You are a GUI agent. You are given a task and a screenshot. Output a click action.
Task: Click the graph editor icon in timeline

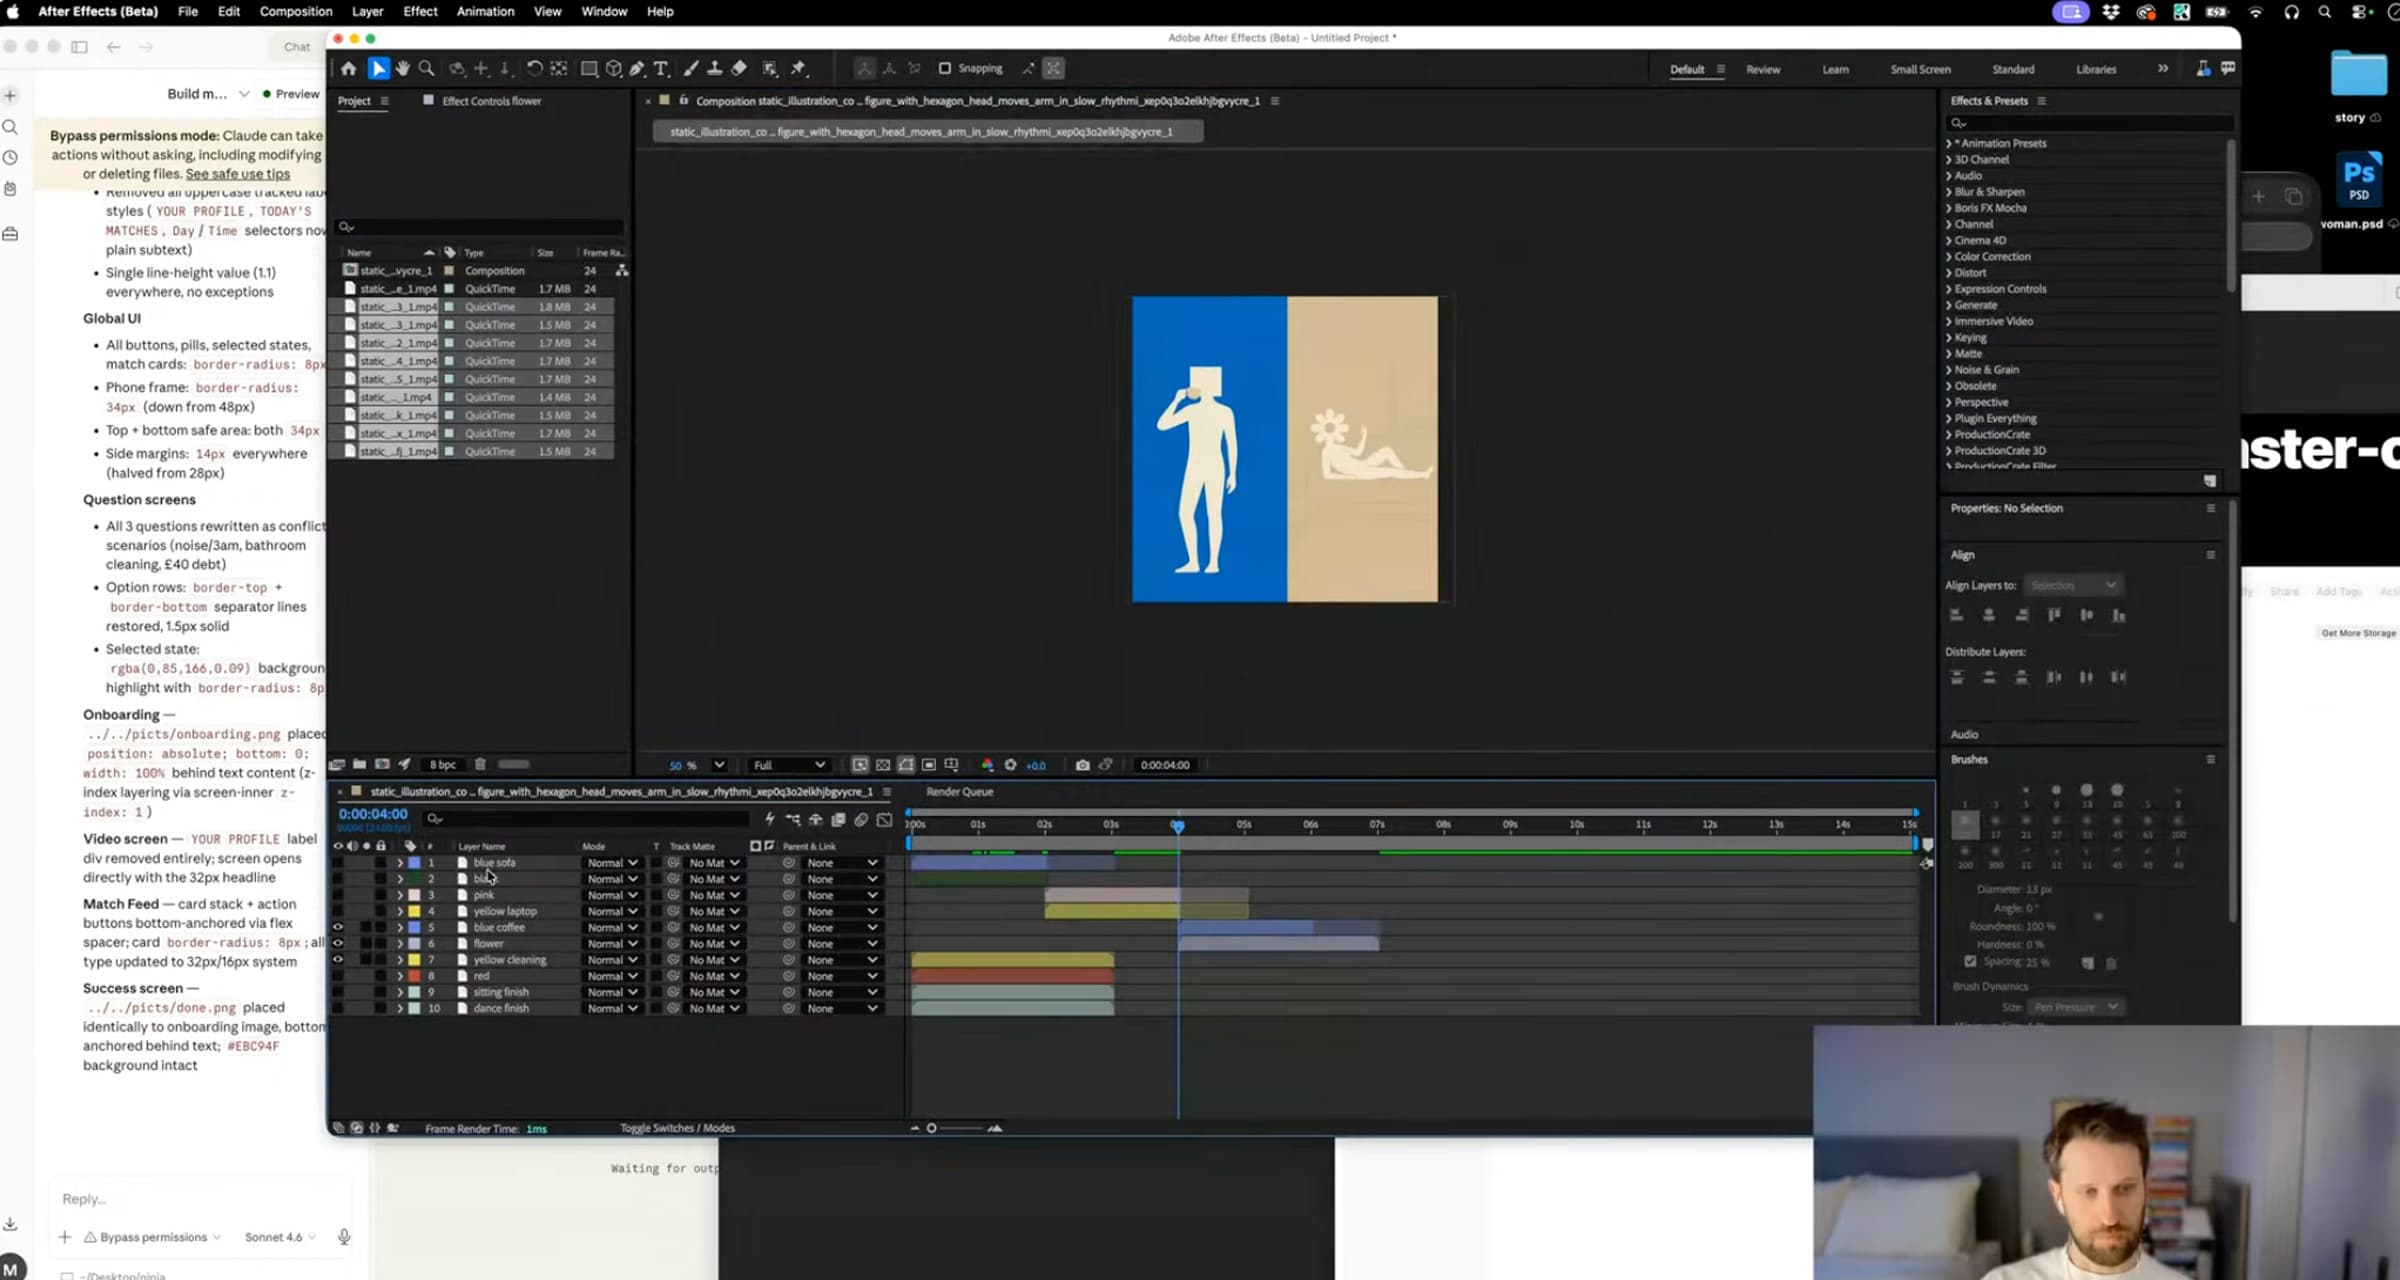tap(884, 819)
